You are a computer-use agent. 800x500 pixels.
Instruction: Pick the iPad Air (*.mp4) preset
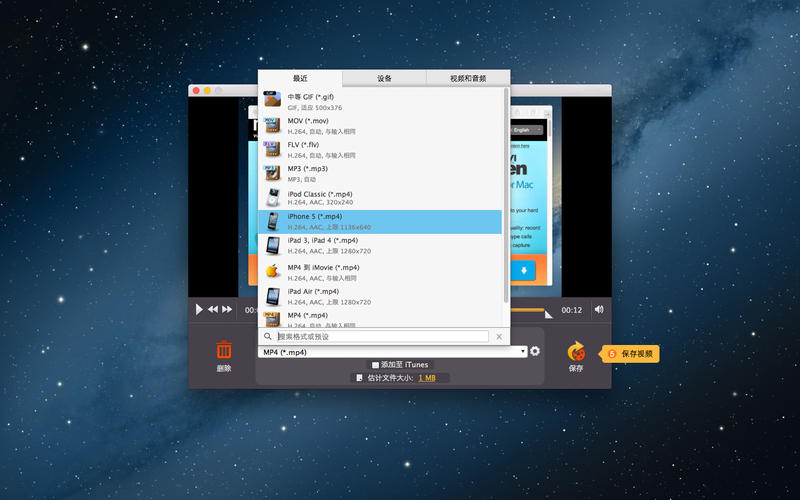380,296
